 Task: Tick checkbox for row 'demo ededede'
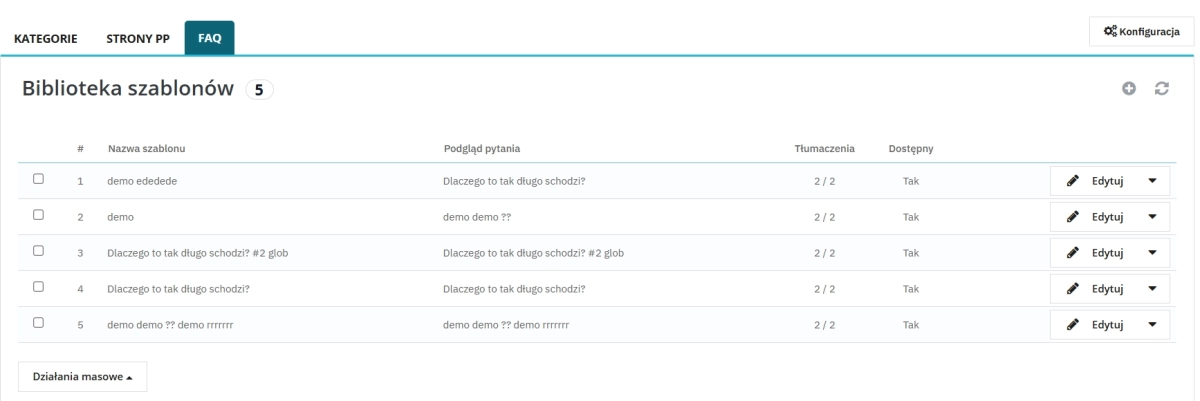(x=38, y=179)
